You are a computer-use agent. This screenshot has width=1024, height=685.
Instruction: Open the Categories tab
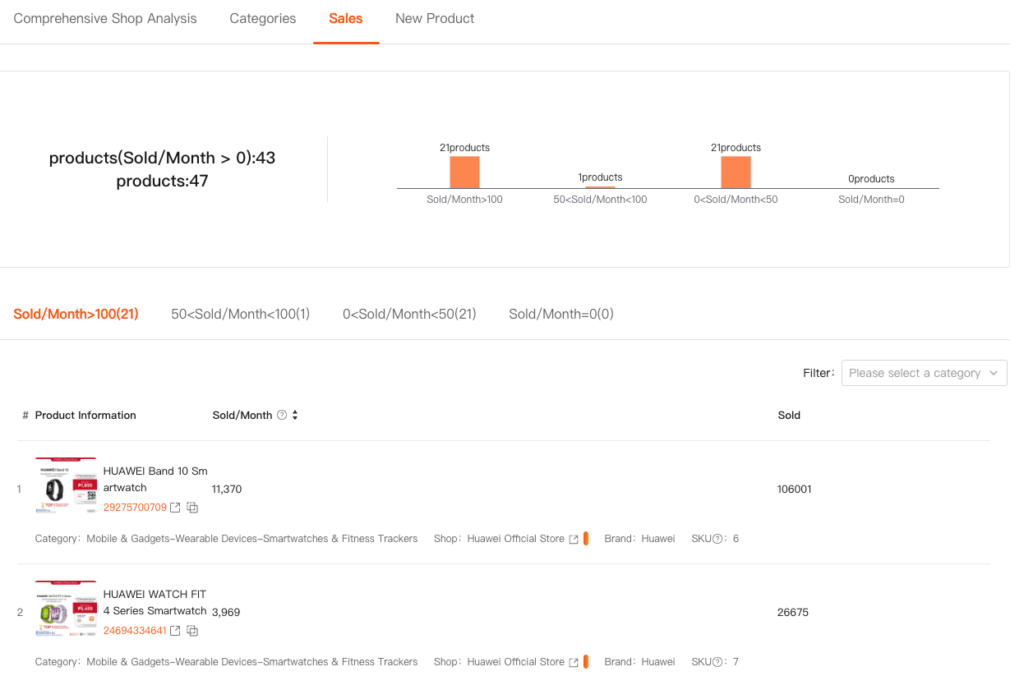[262, 19]
